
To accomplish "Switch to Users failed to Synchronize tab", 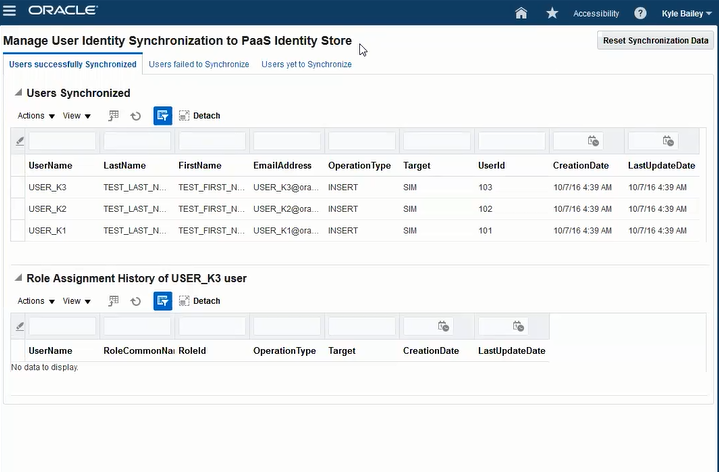I will coord(199,64).
